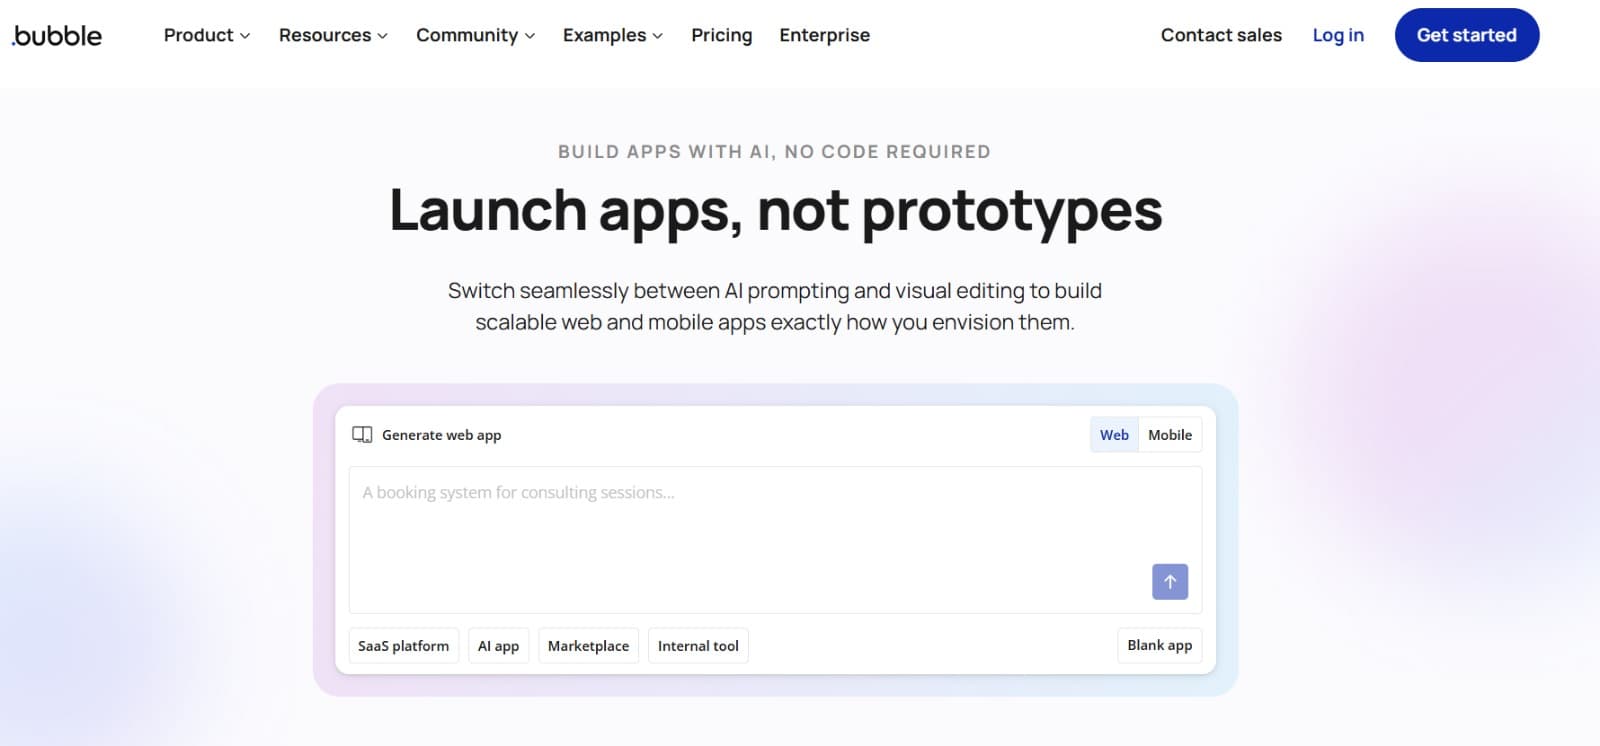The height and width of the screenshot is (746, 1600).
Task: Open the Log in link
Action: pyautogui.click(x=1338, y=35)
